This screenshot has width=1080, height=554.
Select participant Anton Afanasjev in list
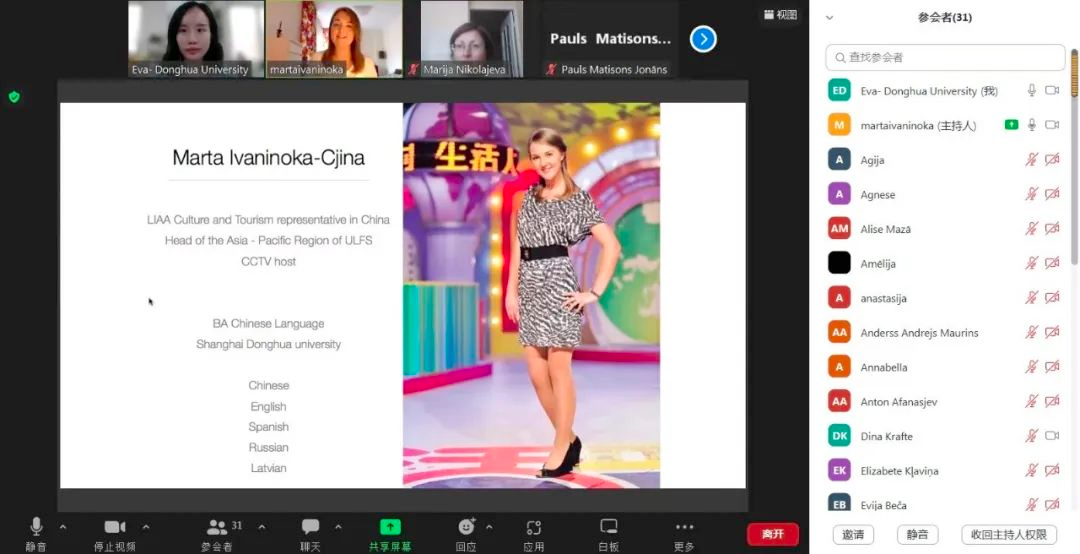(x=944, y=401)
